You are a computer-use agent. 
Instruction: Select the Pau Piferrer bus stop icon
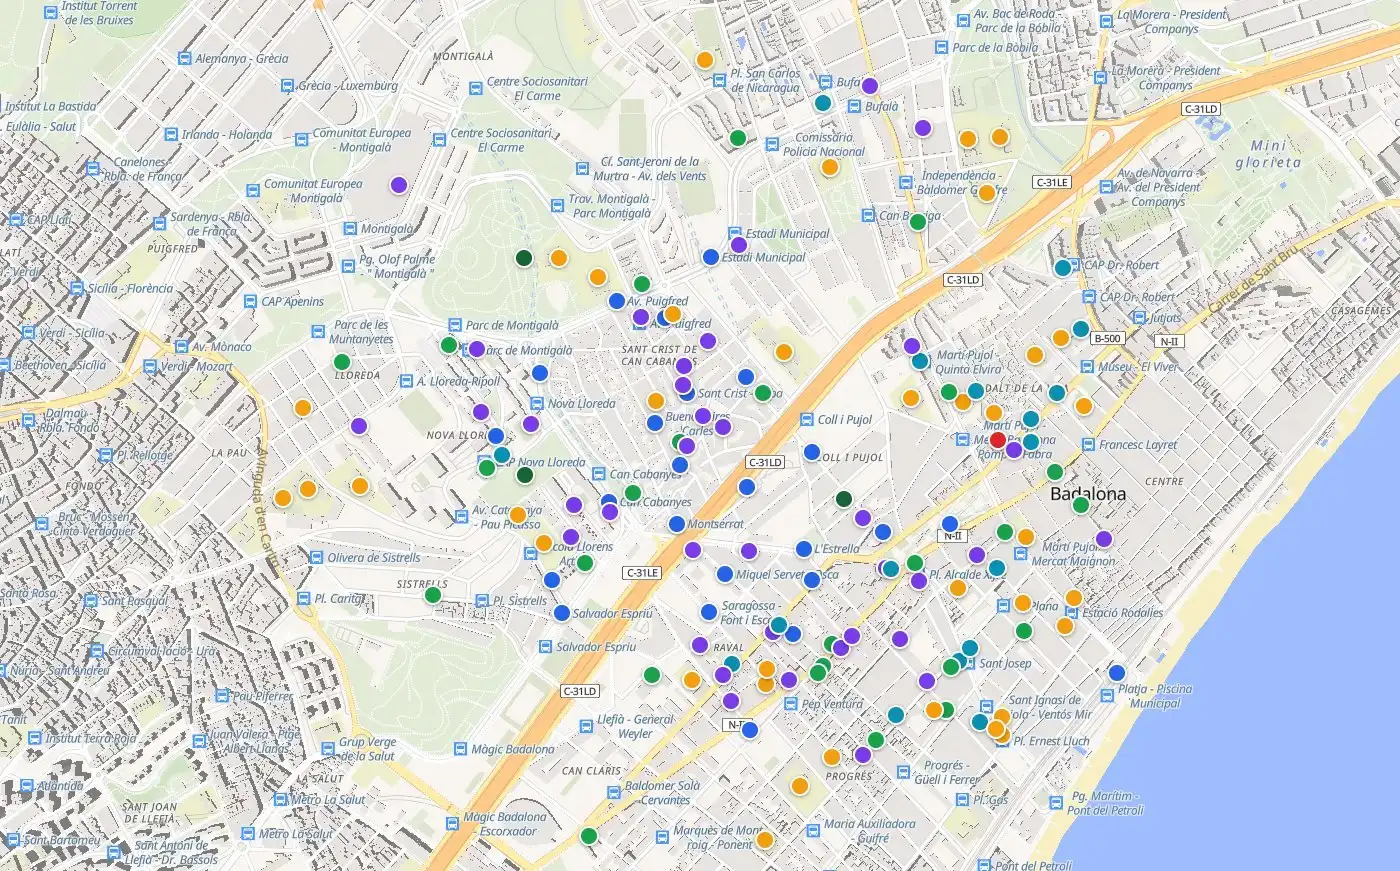coord(222,696)
